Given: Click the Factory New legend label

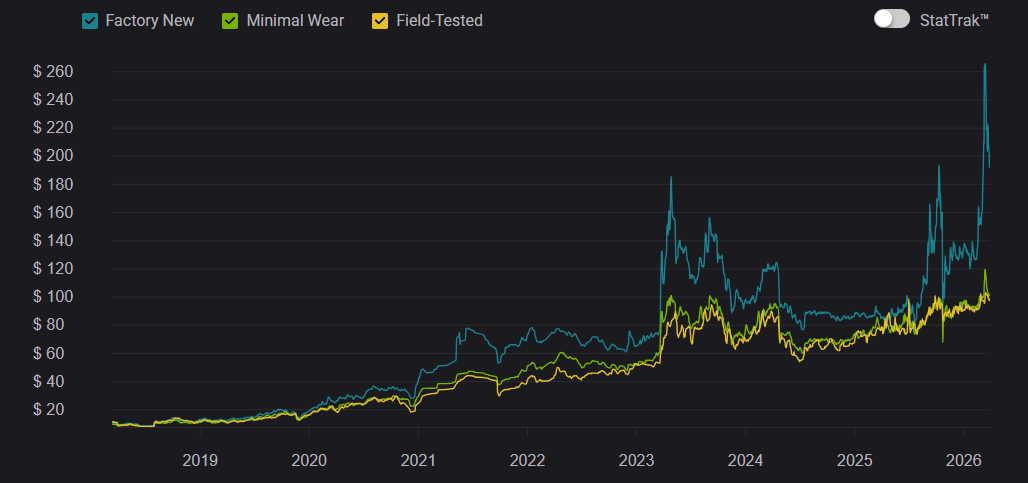Looking at the screenshot, I should point(150,20).
